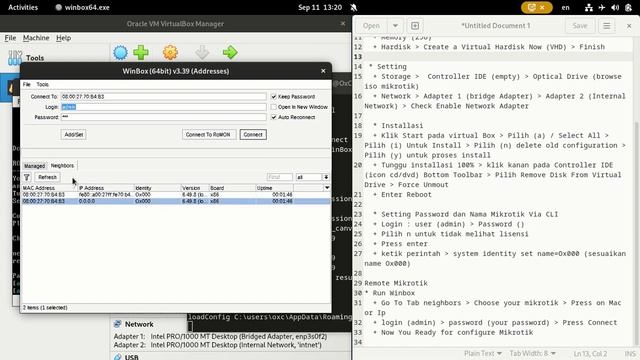Enable Open In New Window checkbox
The image size is (640, 360).
pos(274,107)
